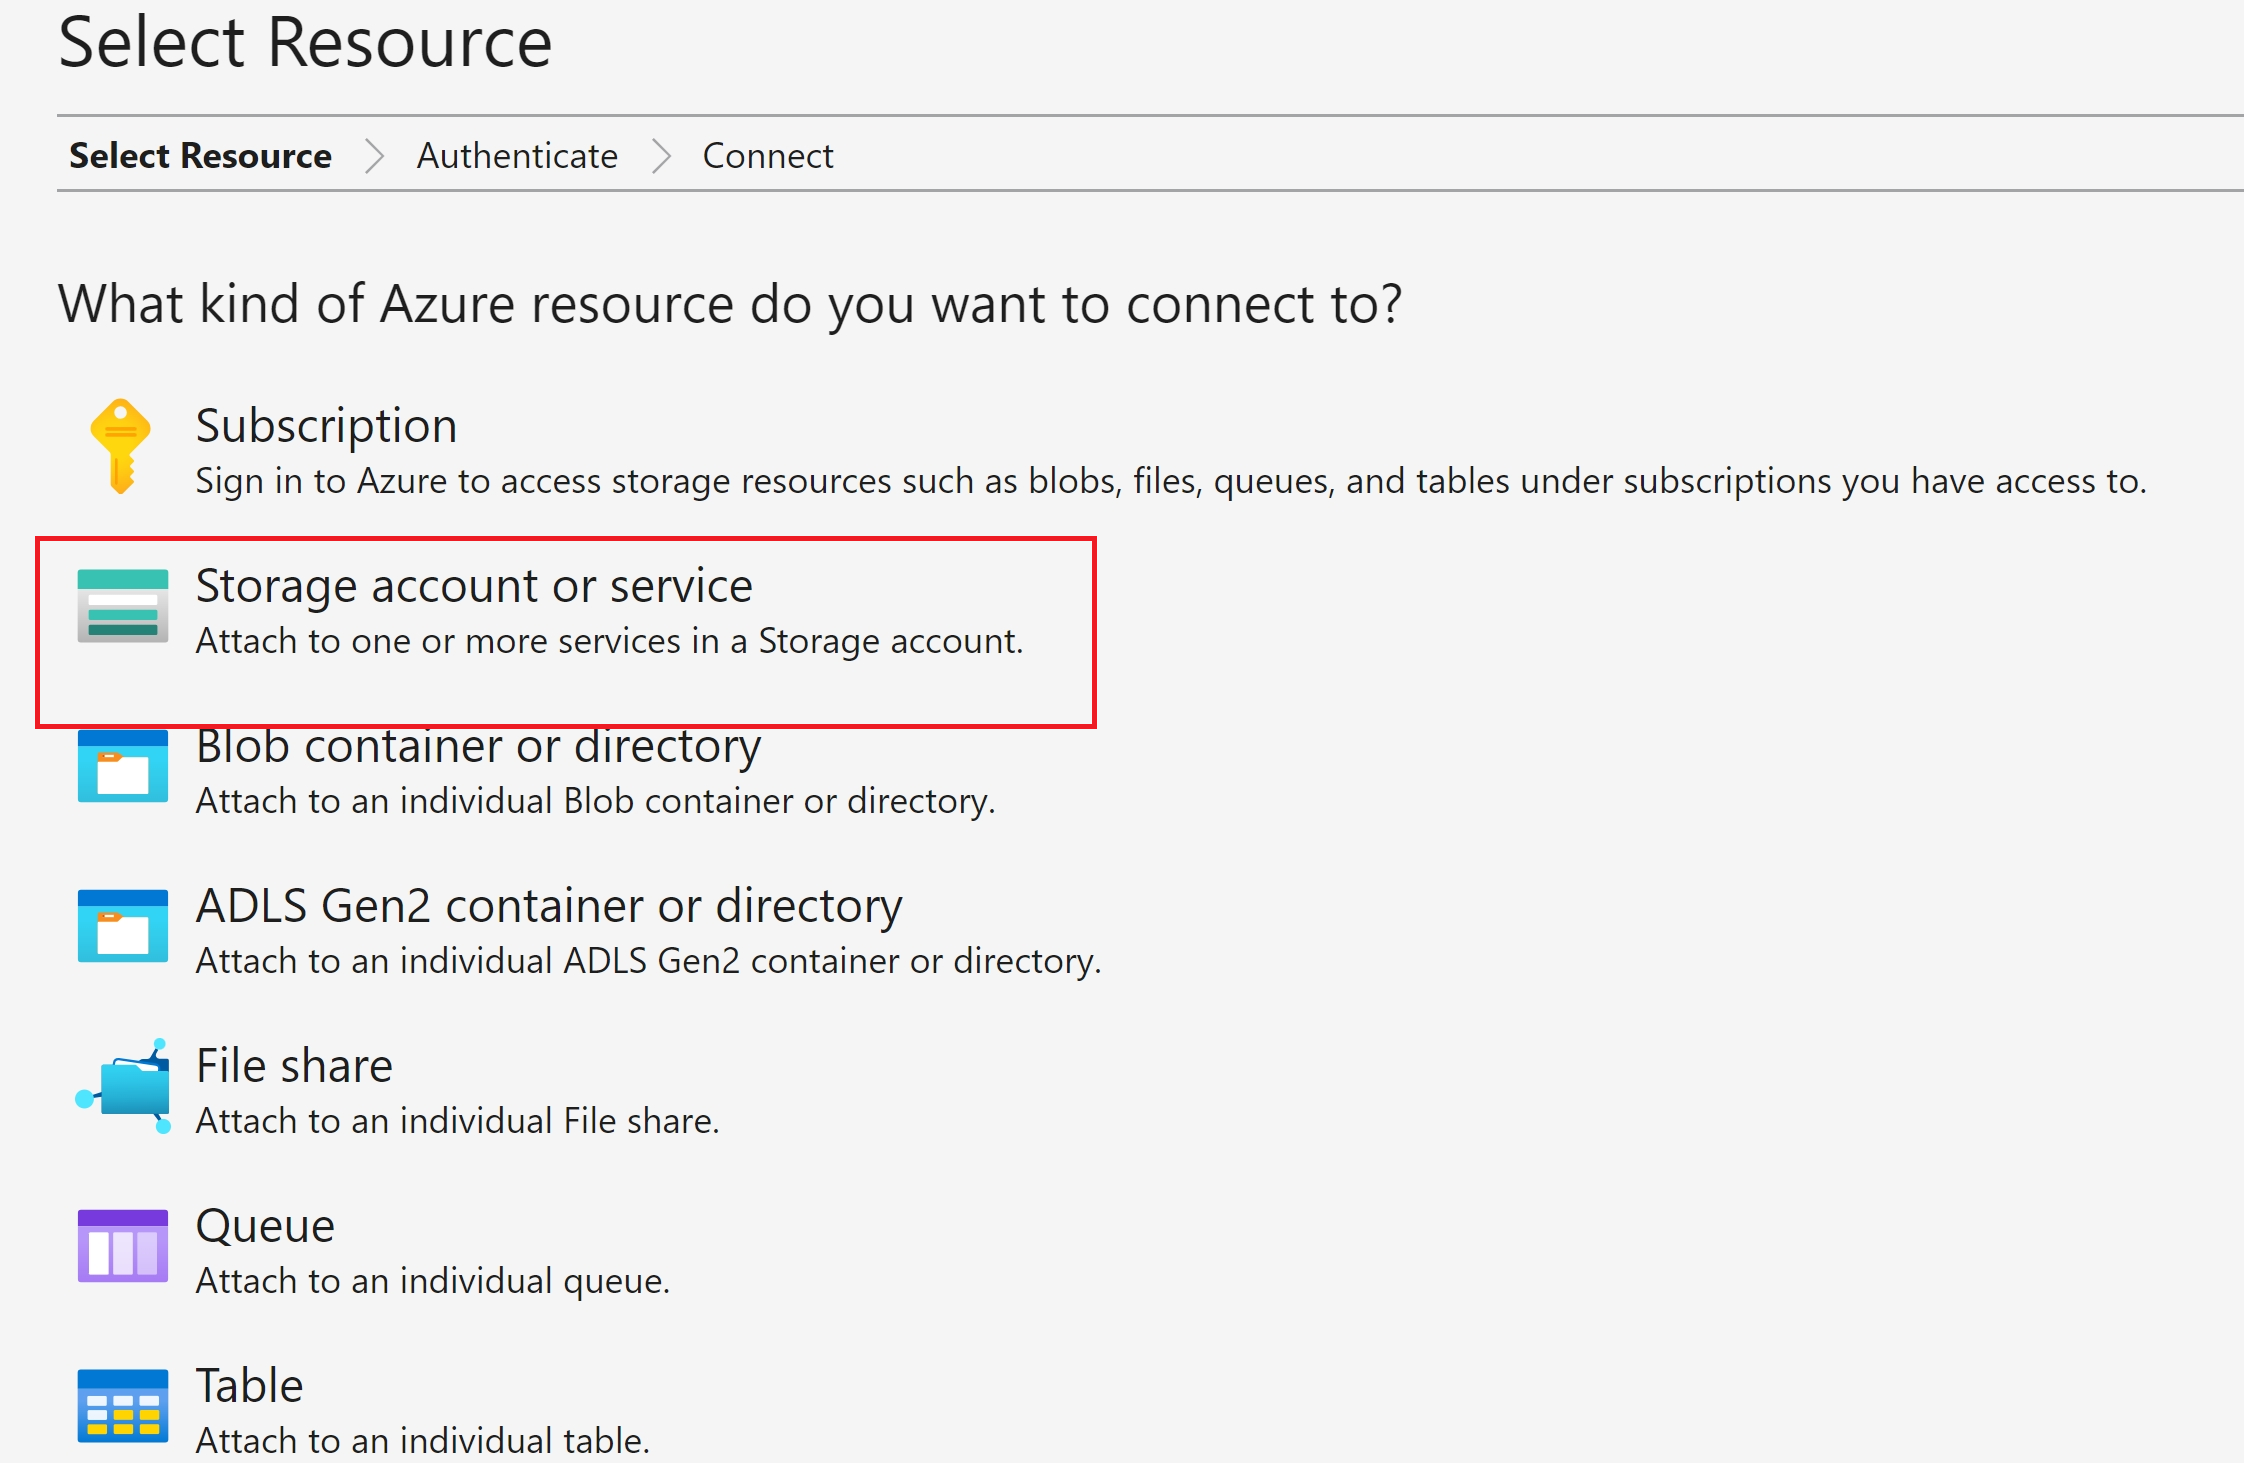Click the chevron after Select Resource step
This screenshot has height=1463, width=2244.
[375, 156]
